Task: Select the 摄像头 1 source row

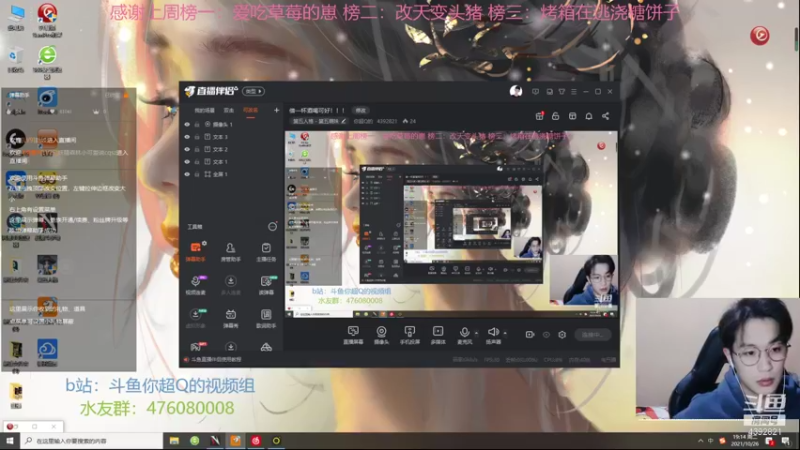Action: [x=231, y=124]
